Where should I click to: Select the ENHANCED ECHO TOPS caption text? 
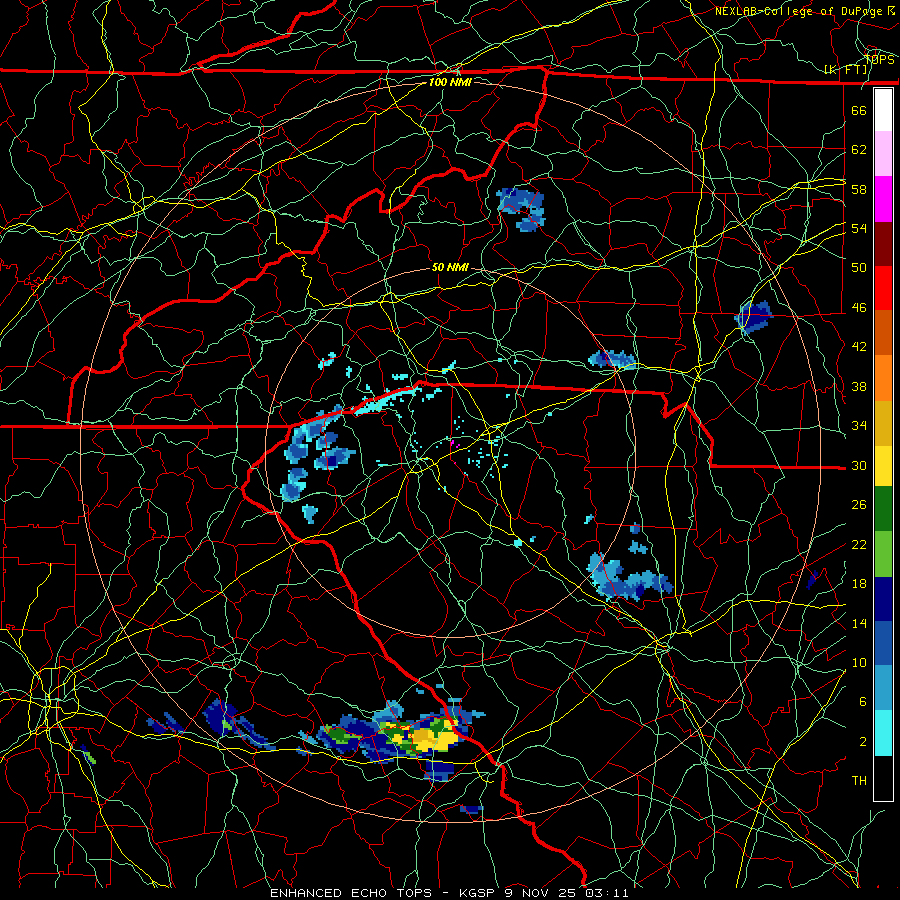click(351, 893)
